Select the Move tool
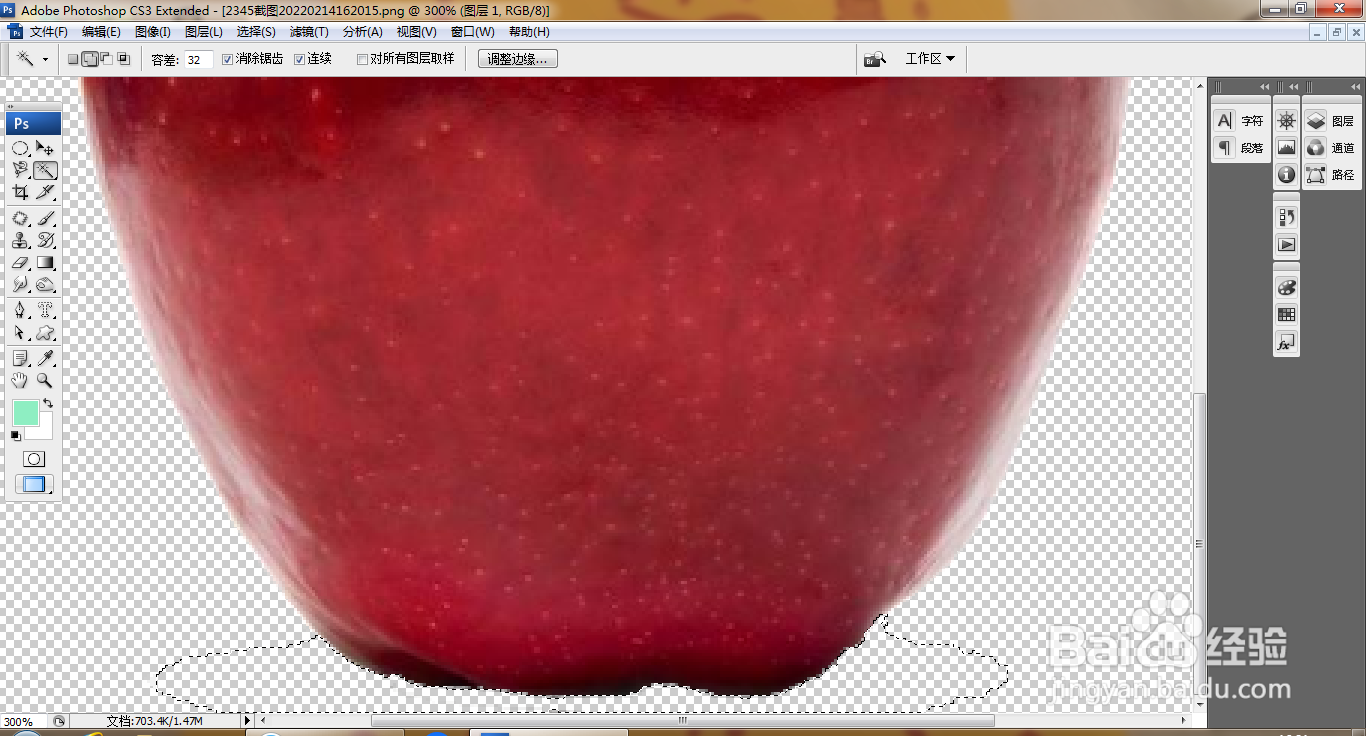1366x736 pixels. 45,148
